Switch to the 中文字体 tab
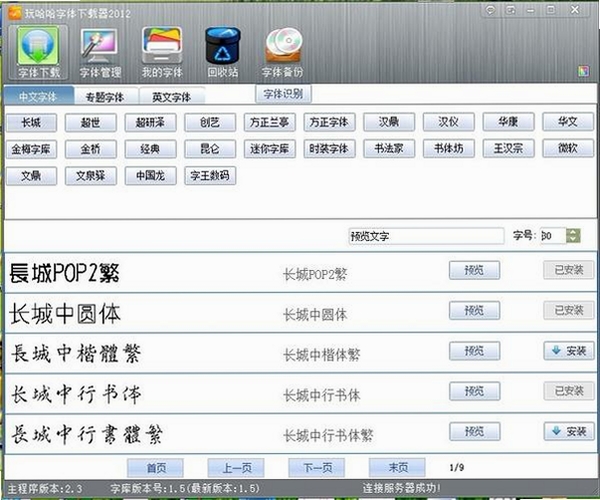600x500 pixels. pyautogui.click(x=38, y=96)
